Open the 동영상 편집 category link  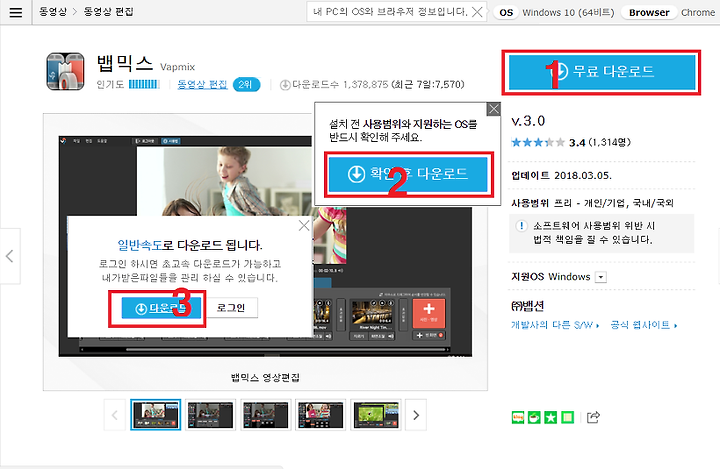click(x=202, y=85)
